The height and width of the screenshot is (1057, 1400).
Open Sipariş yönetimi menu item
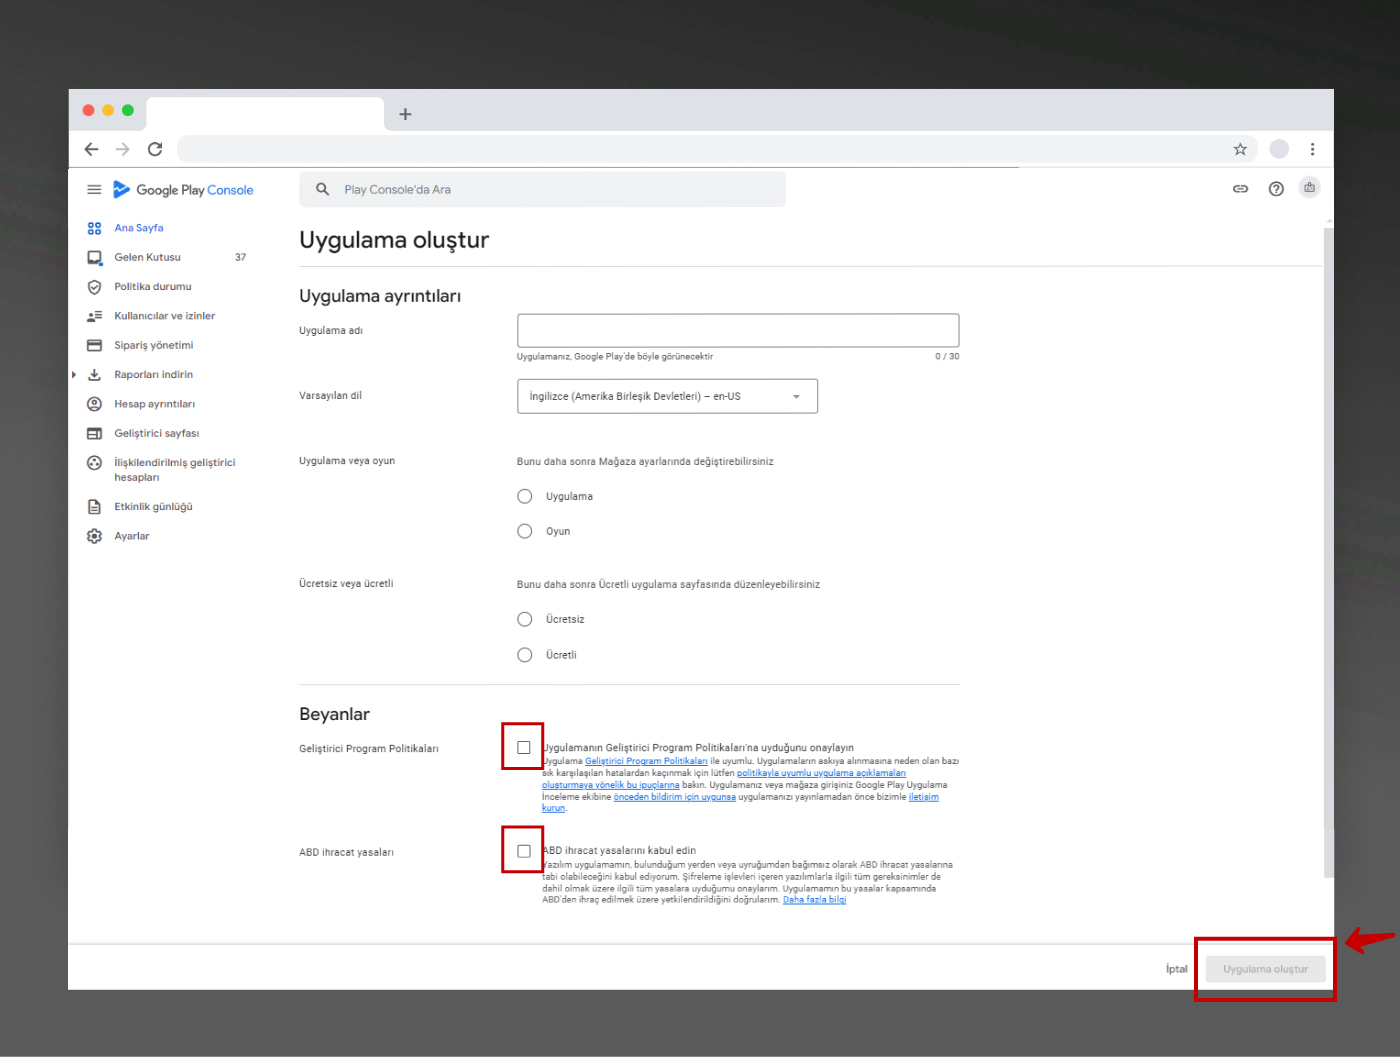(x=153, y=345)
